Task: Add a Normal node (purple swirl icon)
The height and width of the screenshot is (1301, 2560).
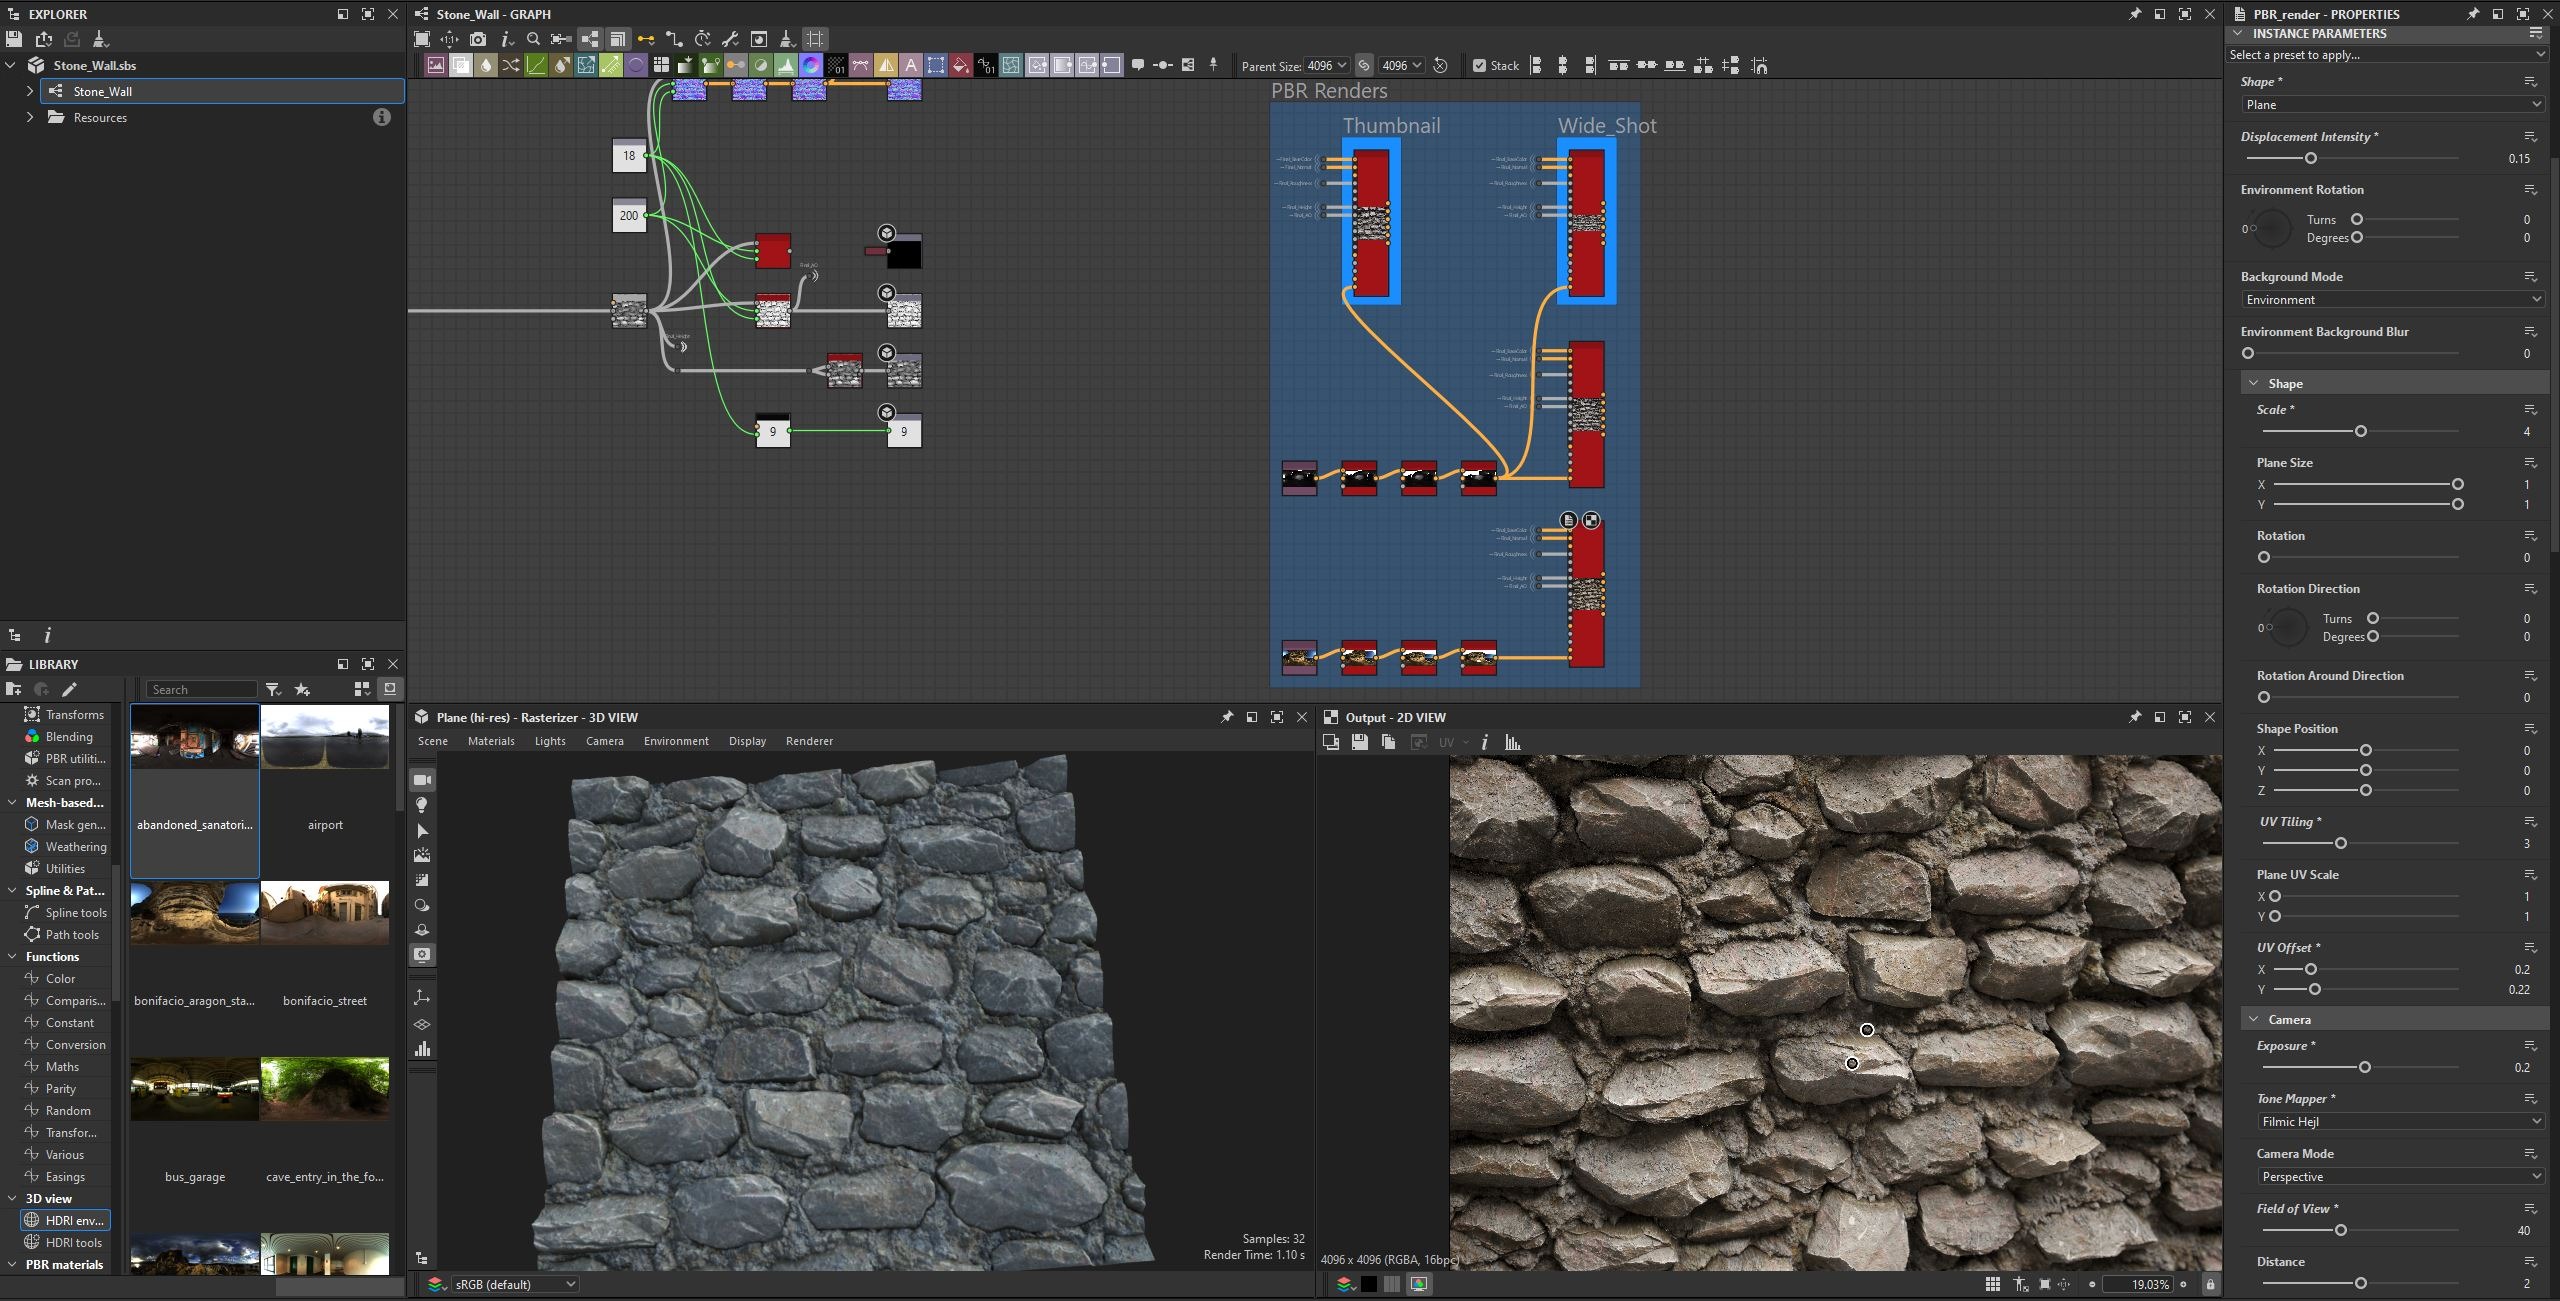Action: tap(811, 65)
